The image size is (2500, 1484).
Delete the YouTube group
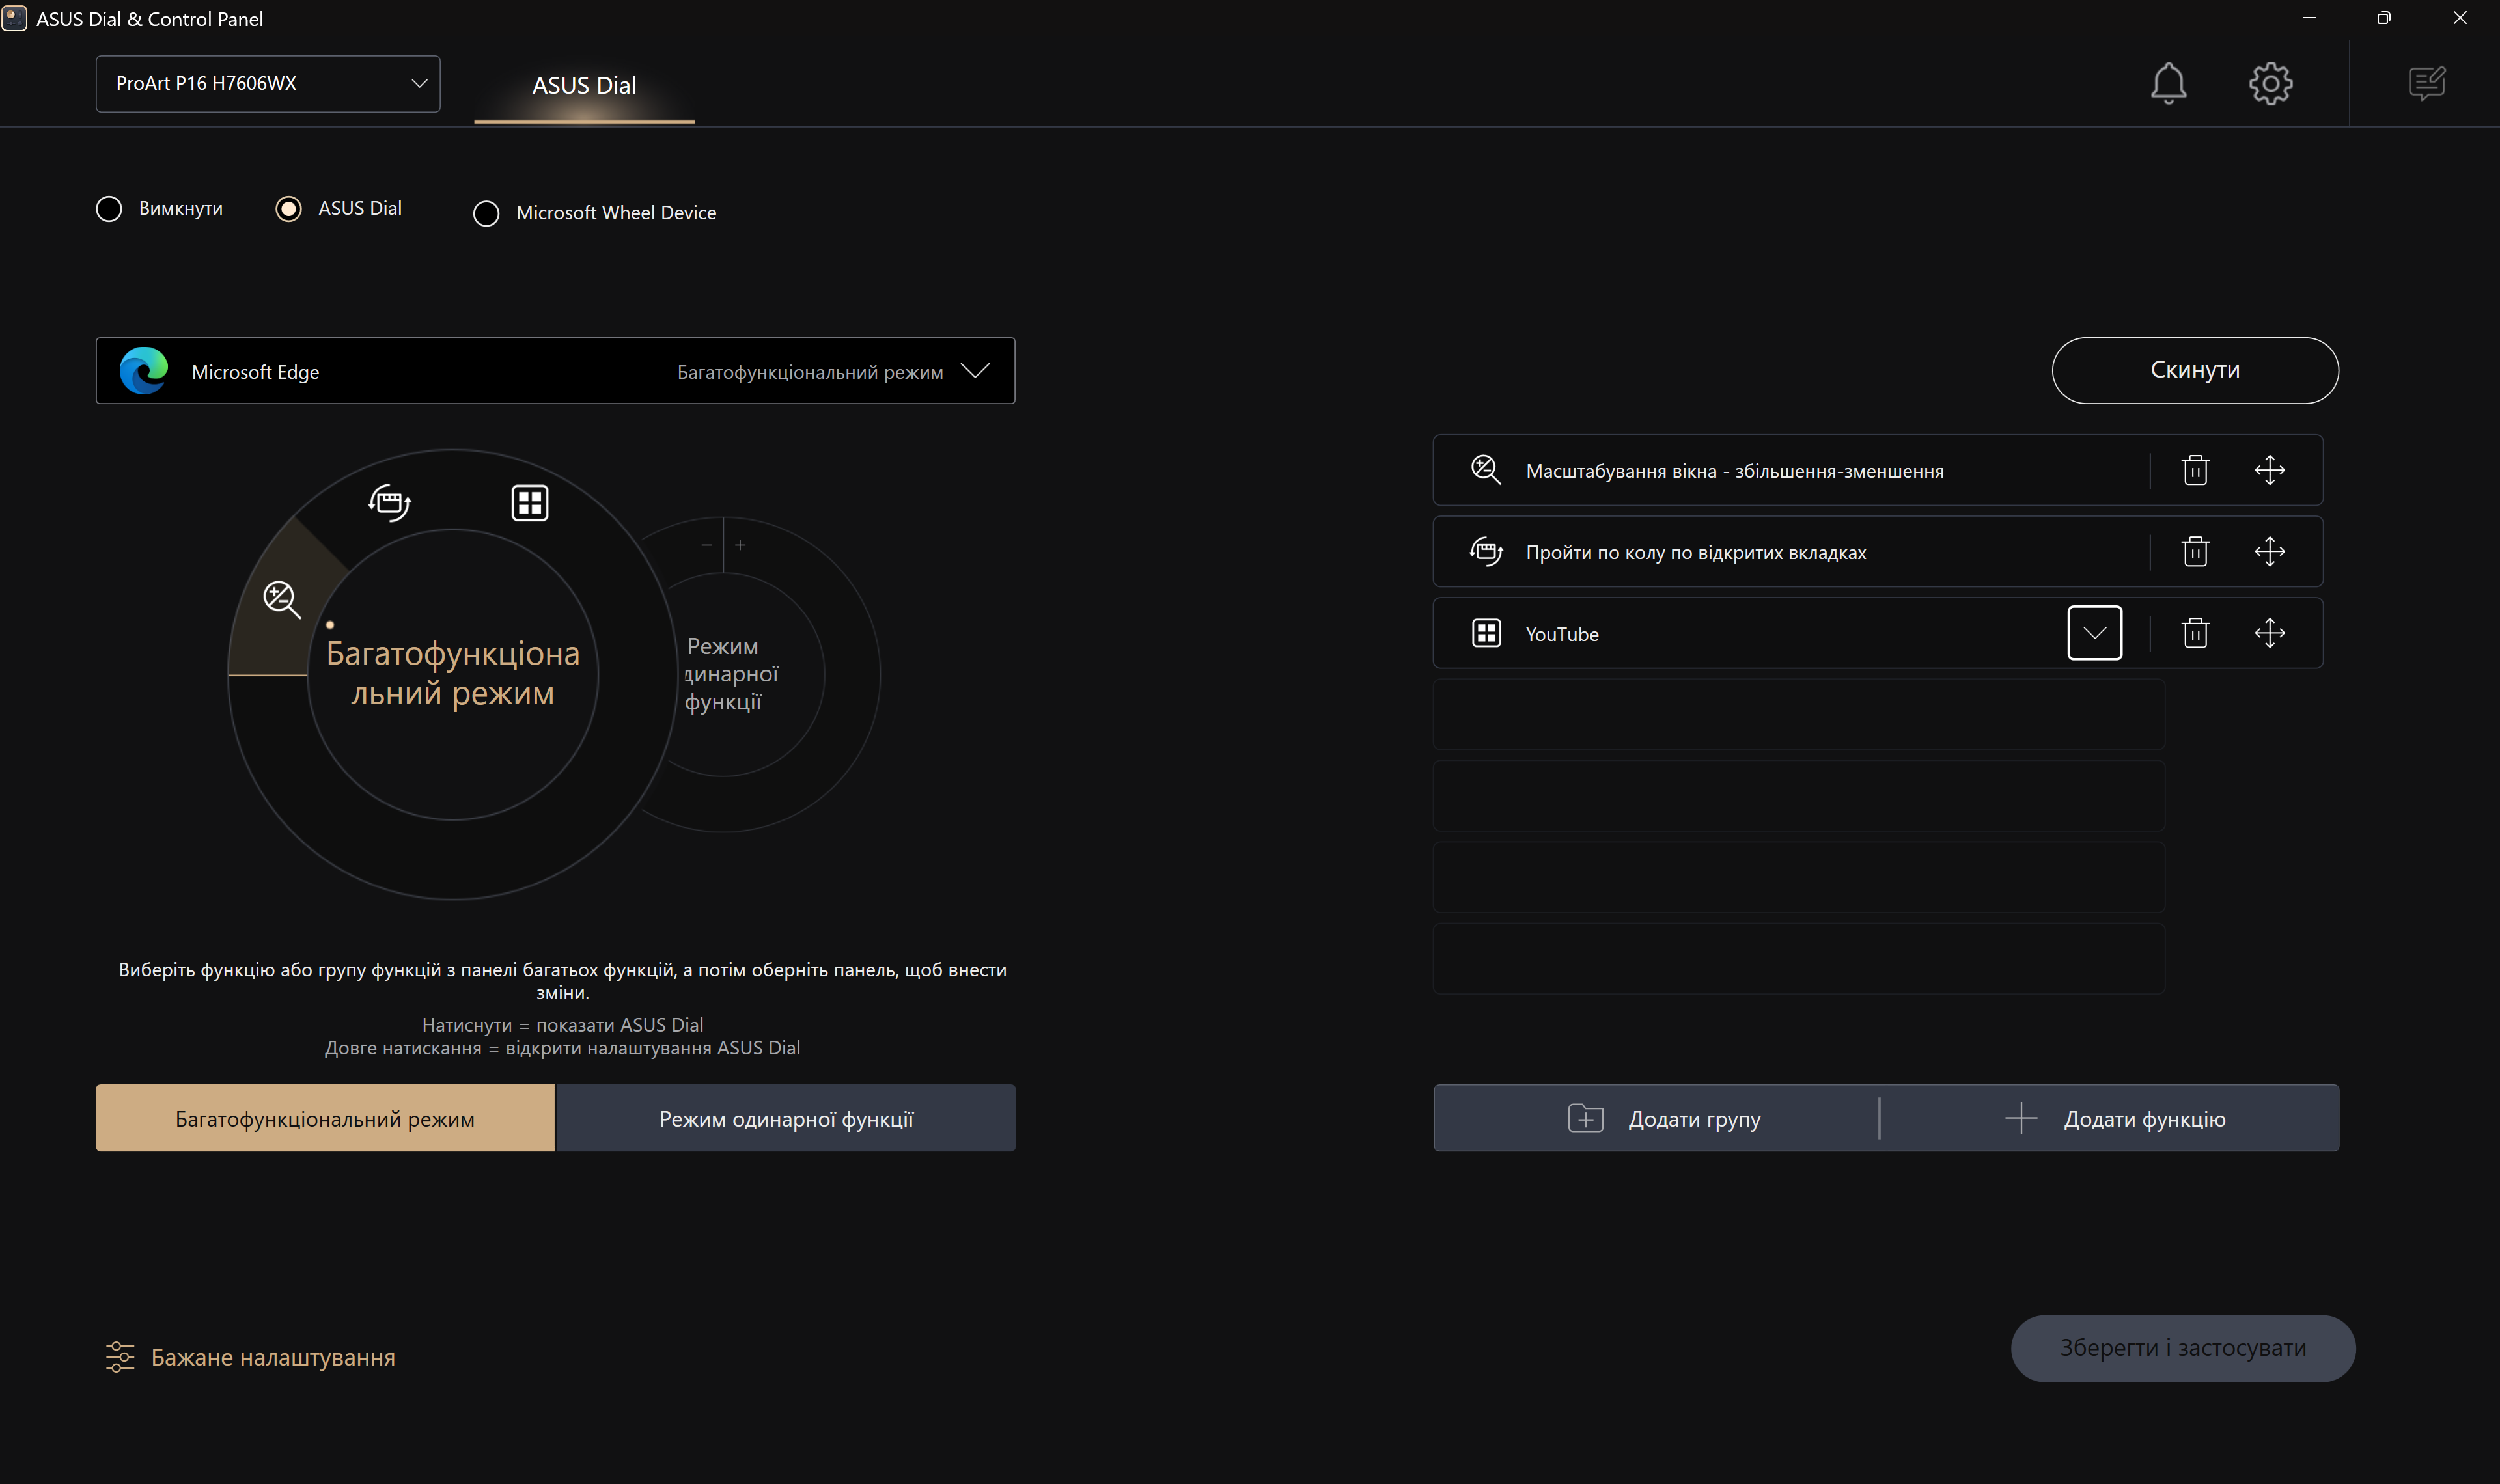click(2195, 633)
